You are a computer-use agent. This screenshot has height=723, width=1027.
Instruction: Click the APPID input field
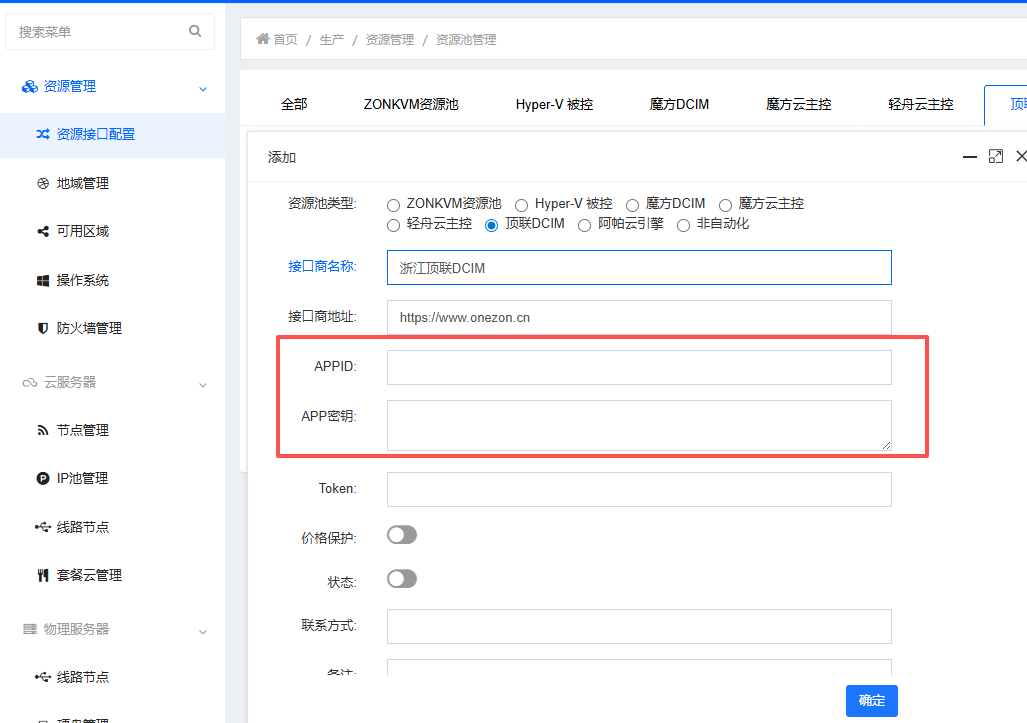[639, 367]
